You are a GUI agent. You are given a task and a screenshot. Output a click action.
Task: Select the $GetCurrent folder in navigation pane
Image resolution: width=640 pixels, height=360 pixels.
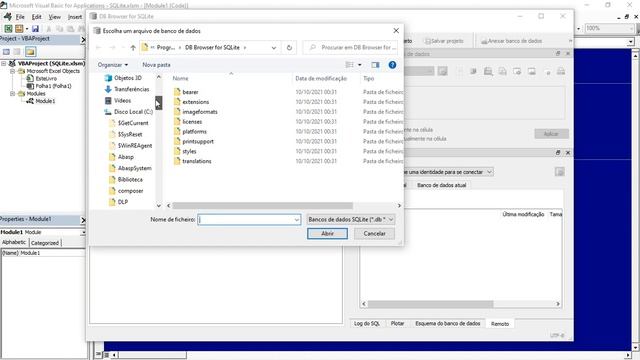[x=133, y=123]
